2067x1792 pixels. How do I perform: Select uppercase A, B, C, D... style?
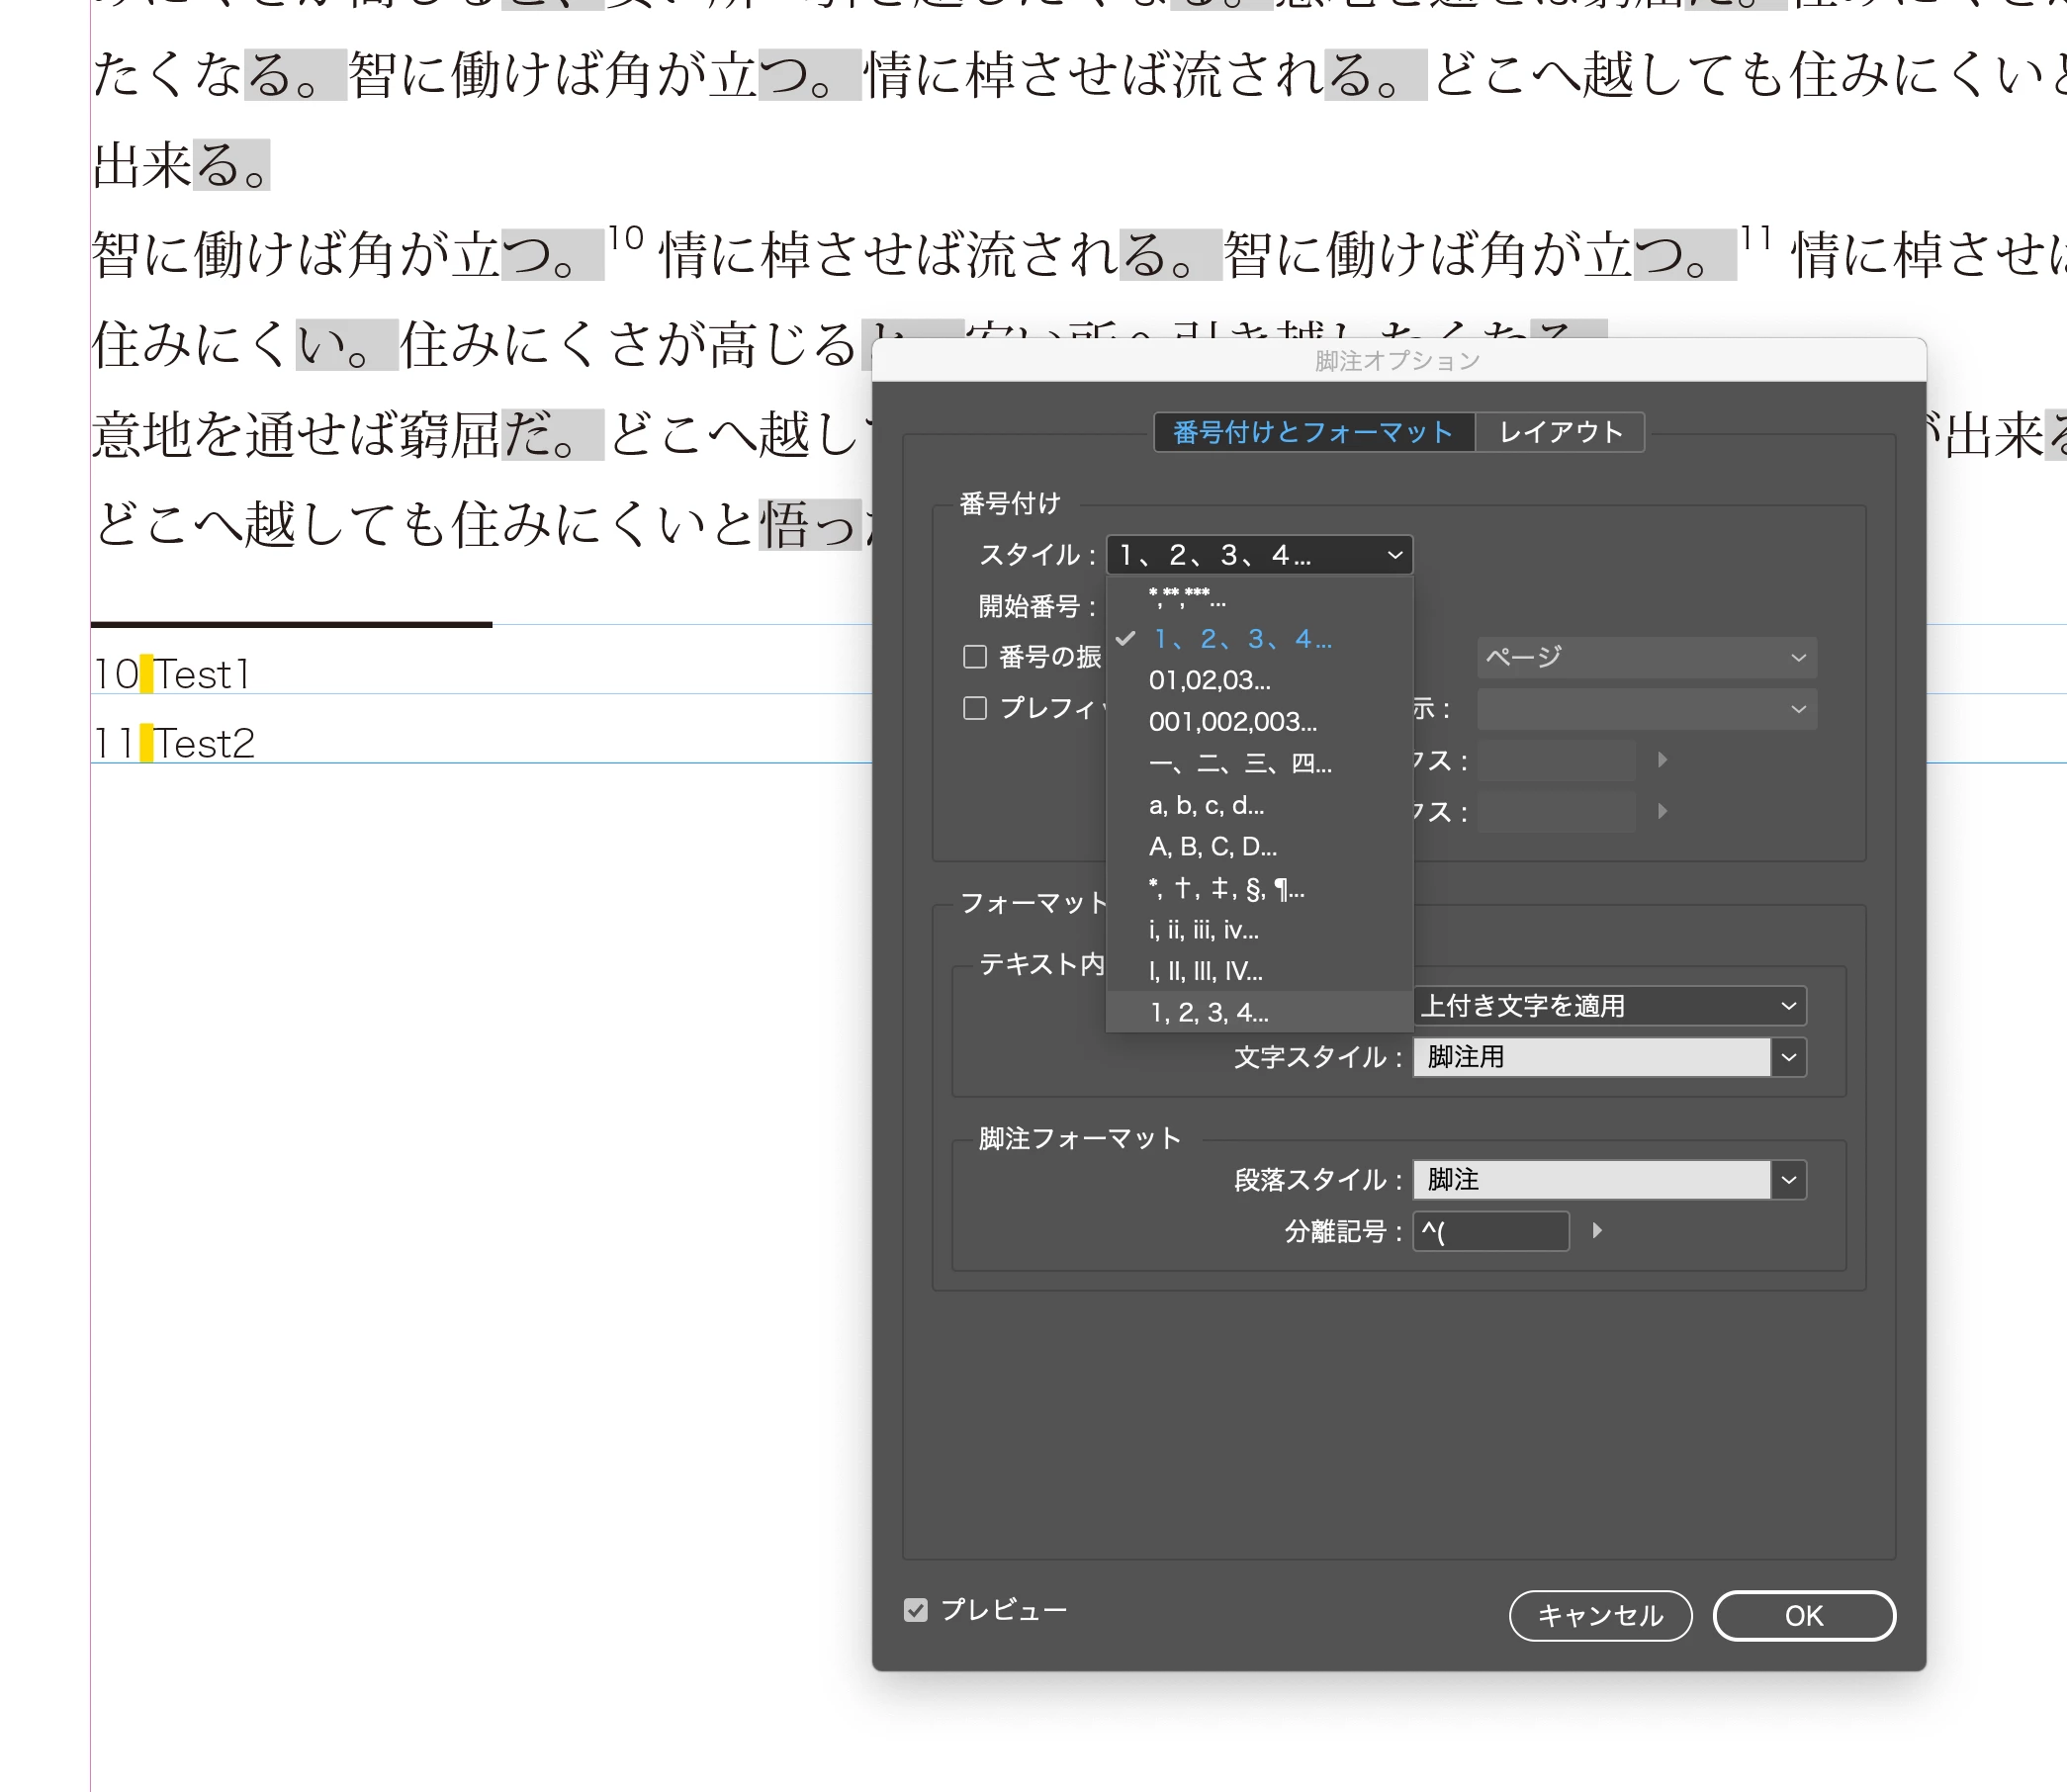1212,847
